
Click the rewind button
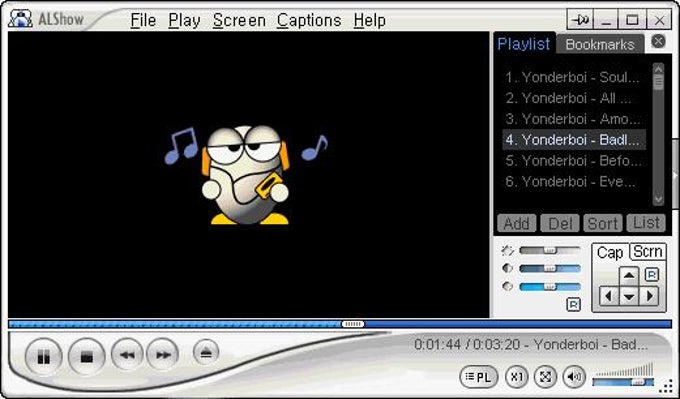point(127,355)
